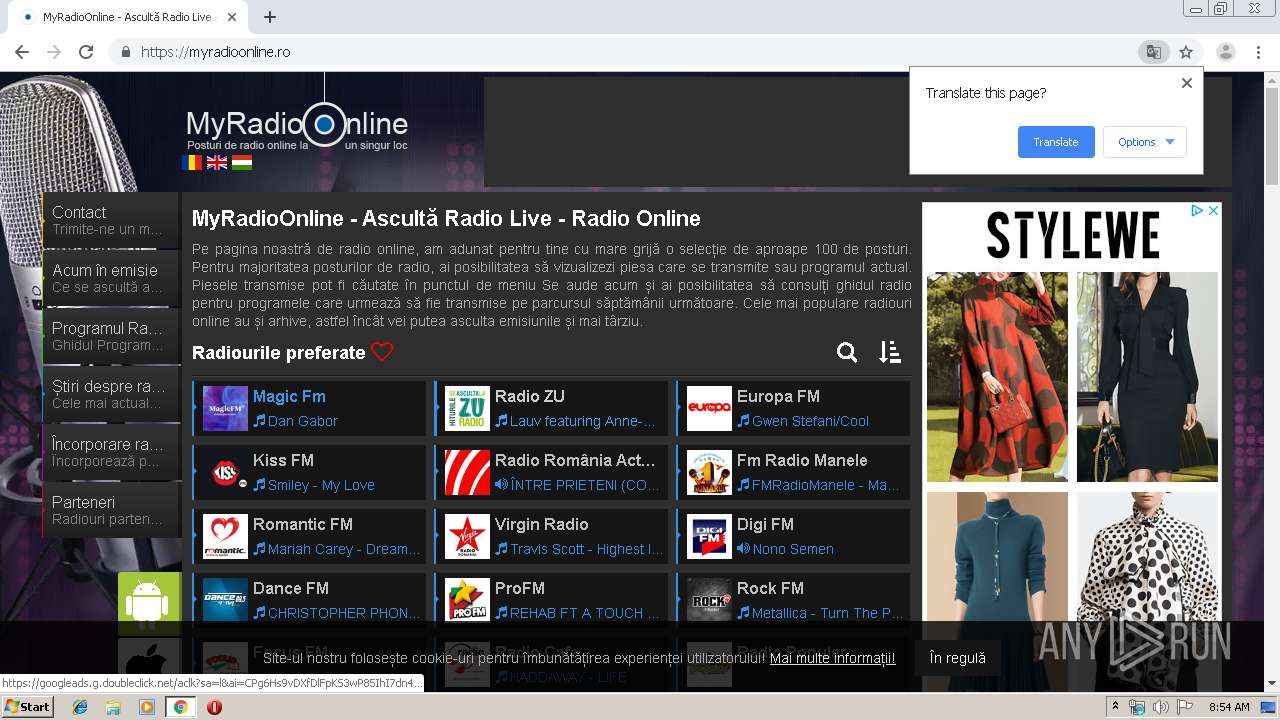
Task: Open a new browser tab
Action: 269,17
